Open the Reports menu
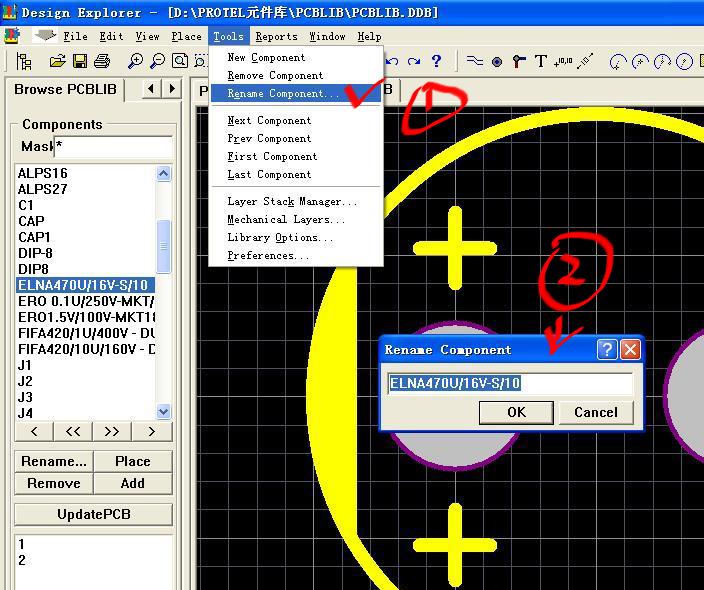704x590 pixels. 277,36
